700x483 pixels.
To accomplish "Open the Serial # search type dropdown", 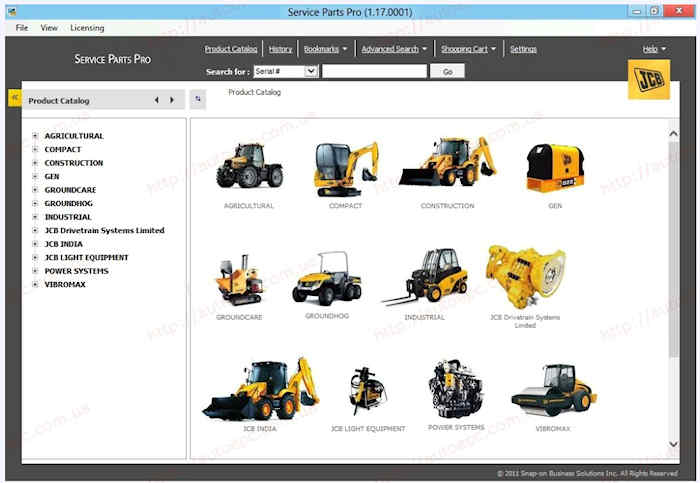I will pyautogui.click(x=311, y=72).
